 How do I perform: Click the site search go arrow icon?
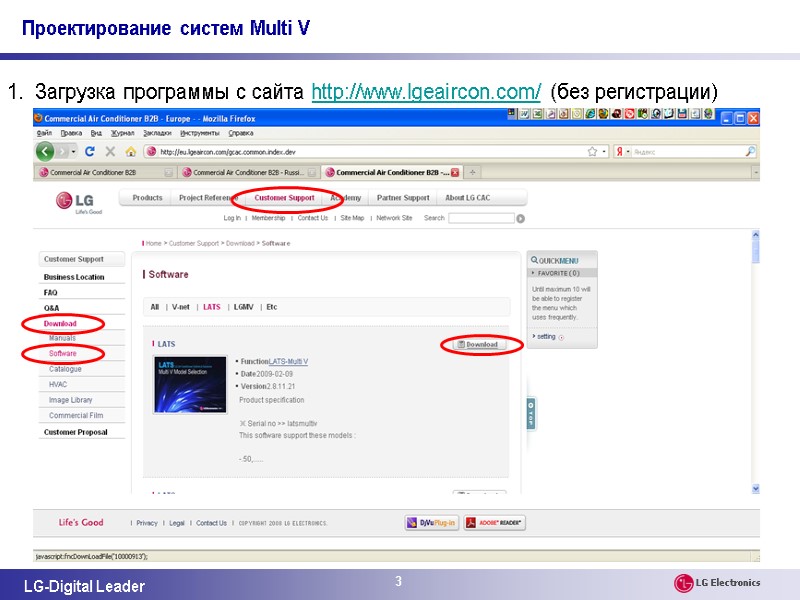tap(521, 218)
